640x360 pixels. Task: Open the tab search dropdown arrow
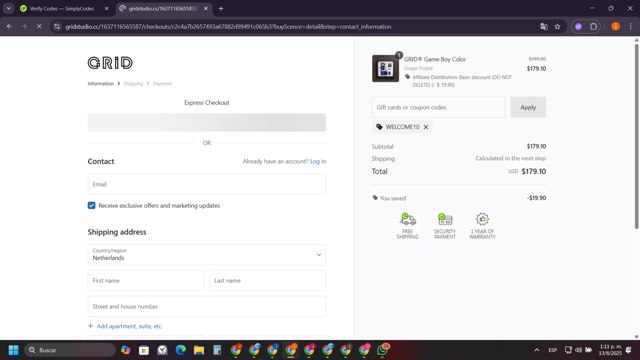click(x=9, y=8)
